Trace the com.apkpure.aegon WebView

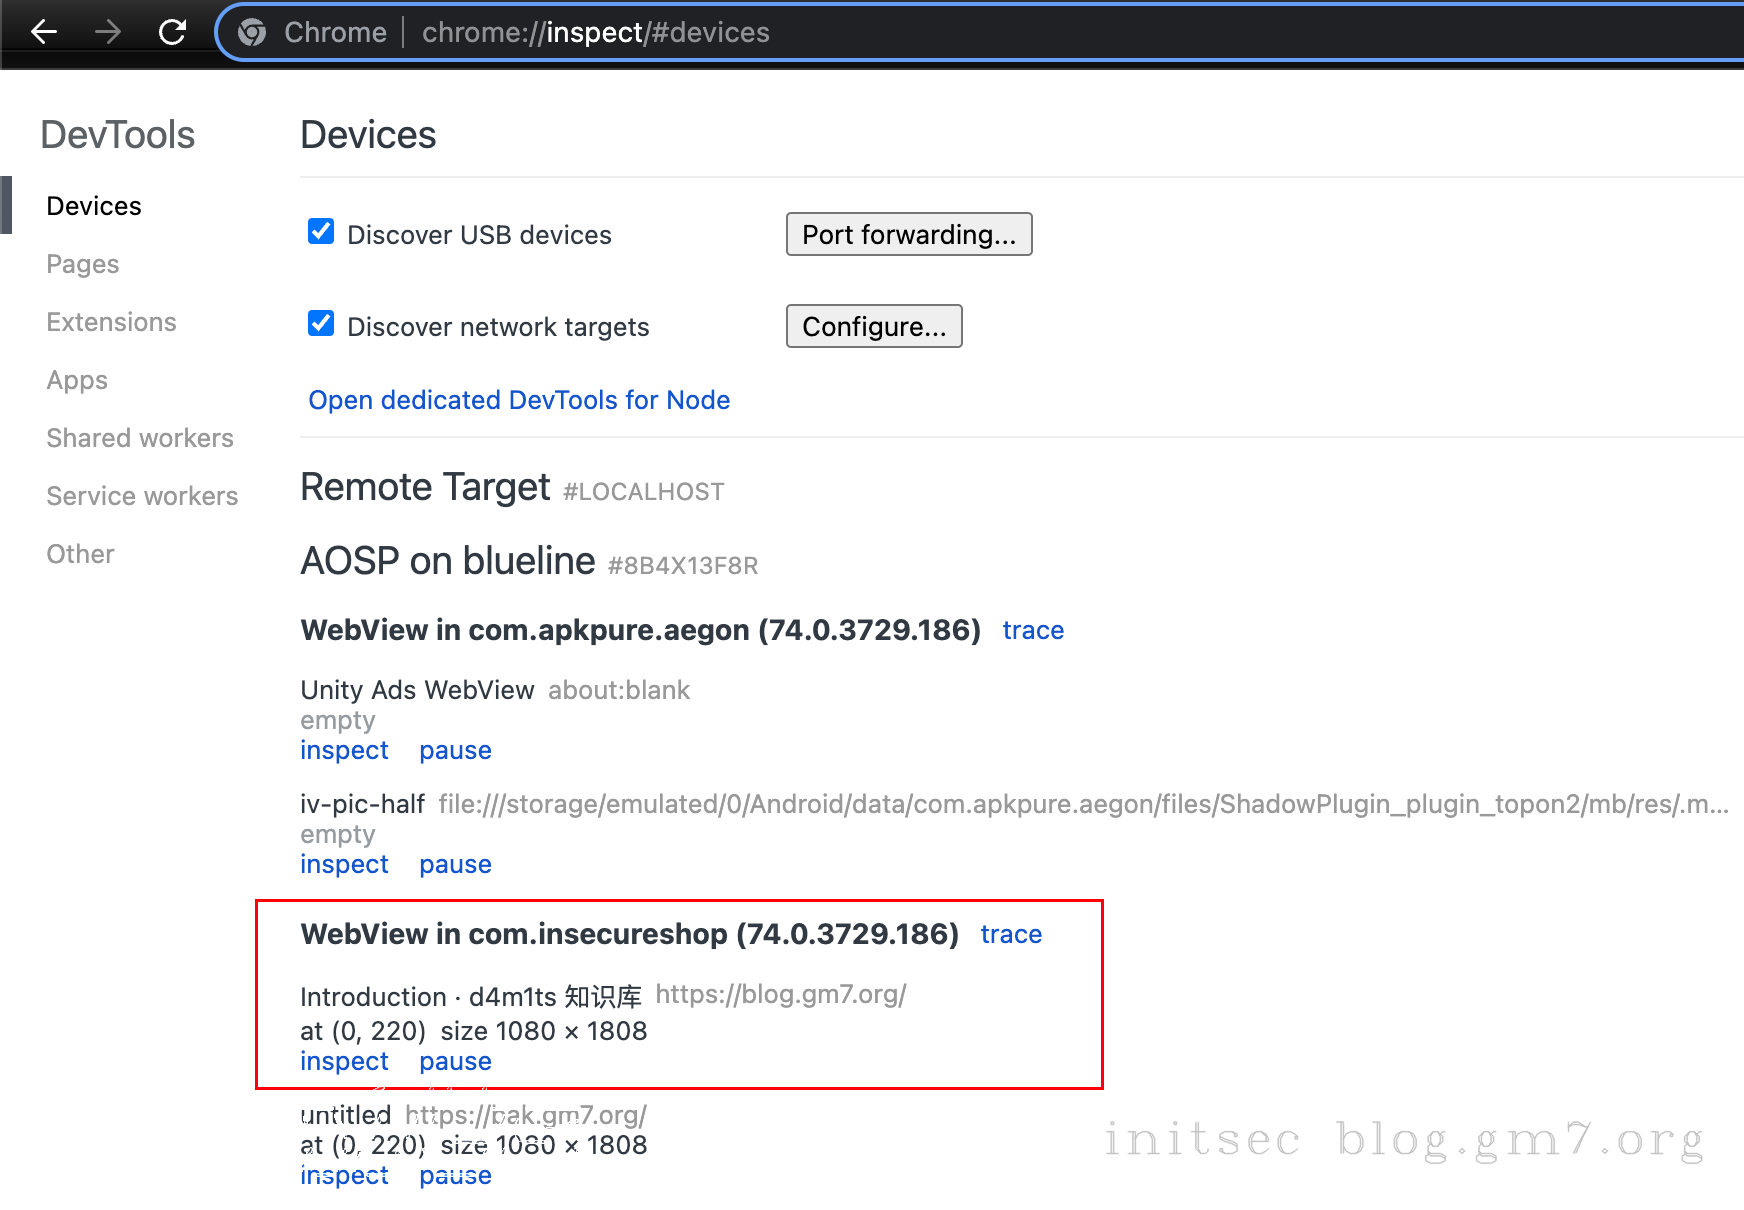pos(1033,630)
